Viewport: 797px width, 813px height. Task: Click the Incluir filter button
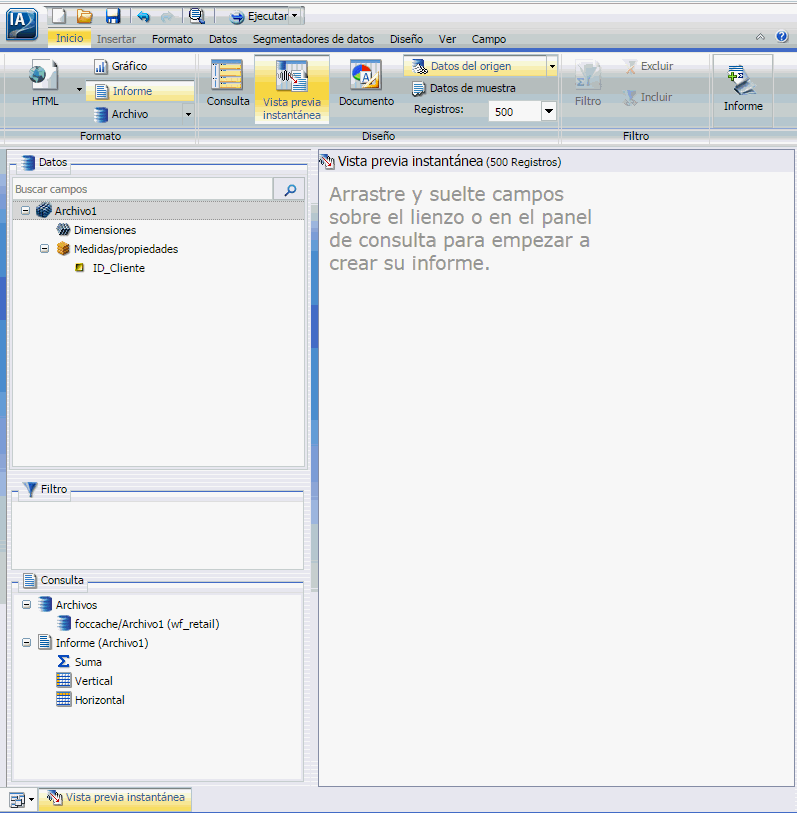(648, 97)
